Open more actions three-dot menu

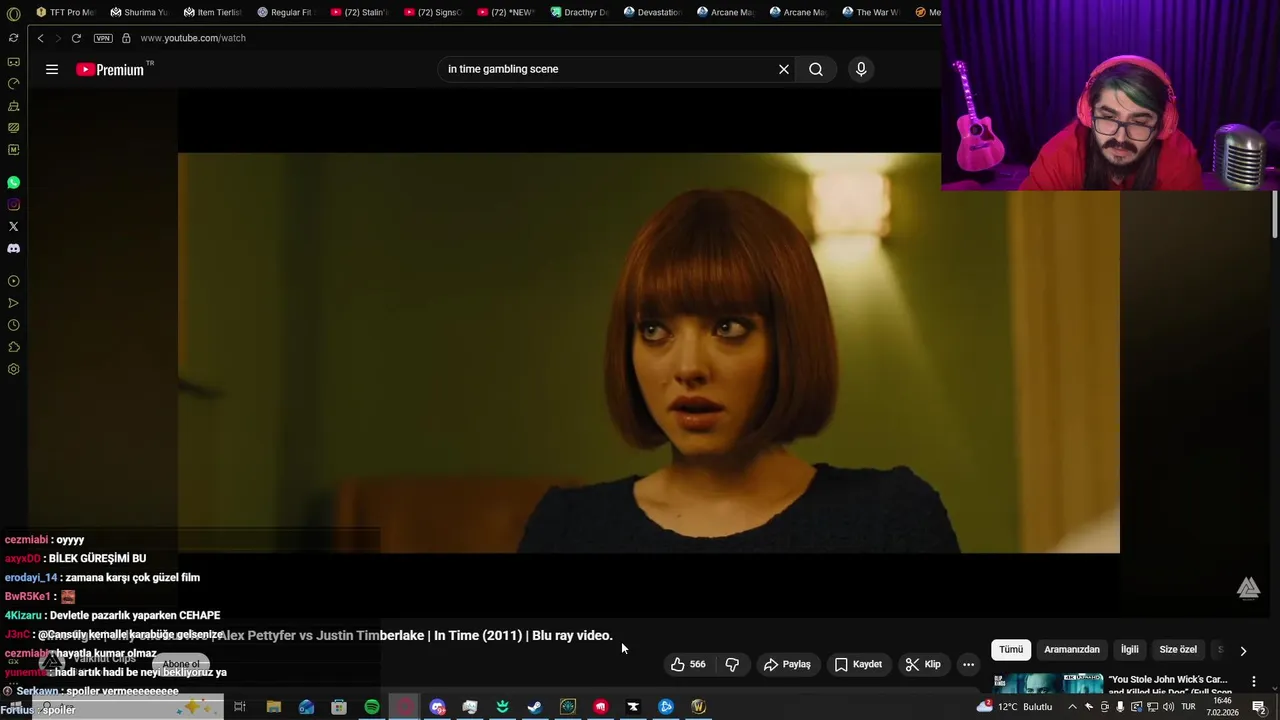coord(968,664)
